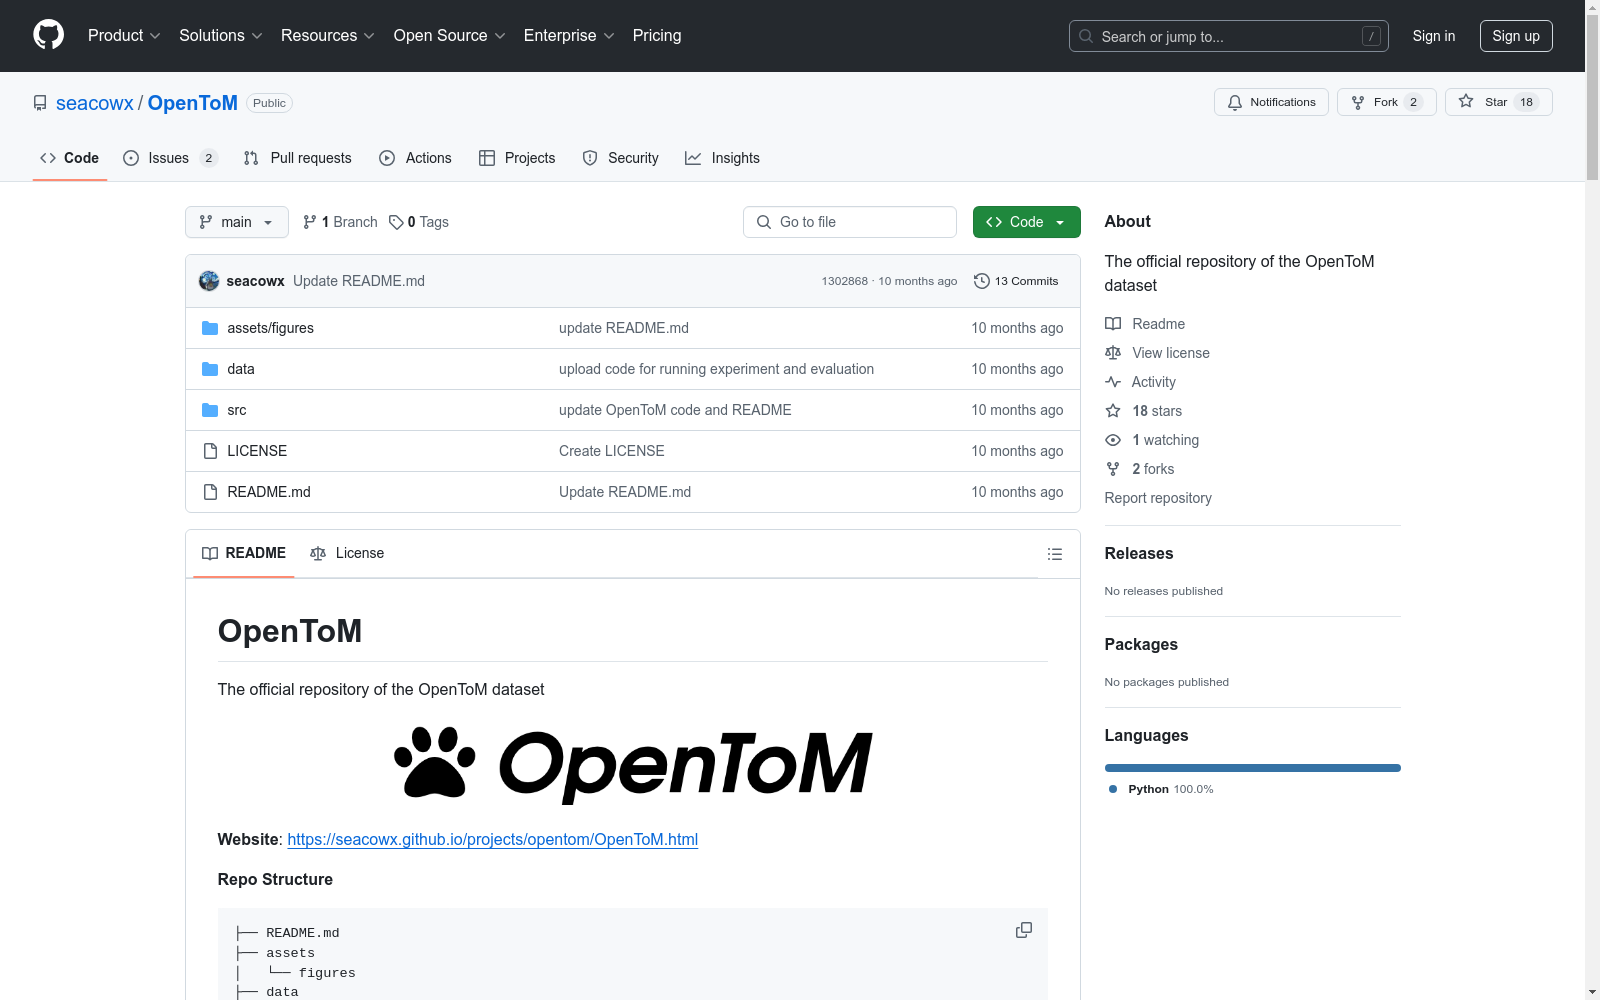Click the book icon beside Readme
This screenshot has height=1000, width=1600.
pos(1113,324)
